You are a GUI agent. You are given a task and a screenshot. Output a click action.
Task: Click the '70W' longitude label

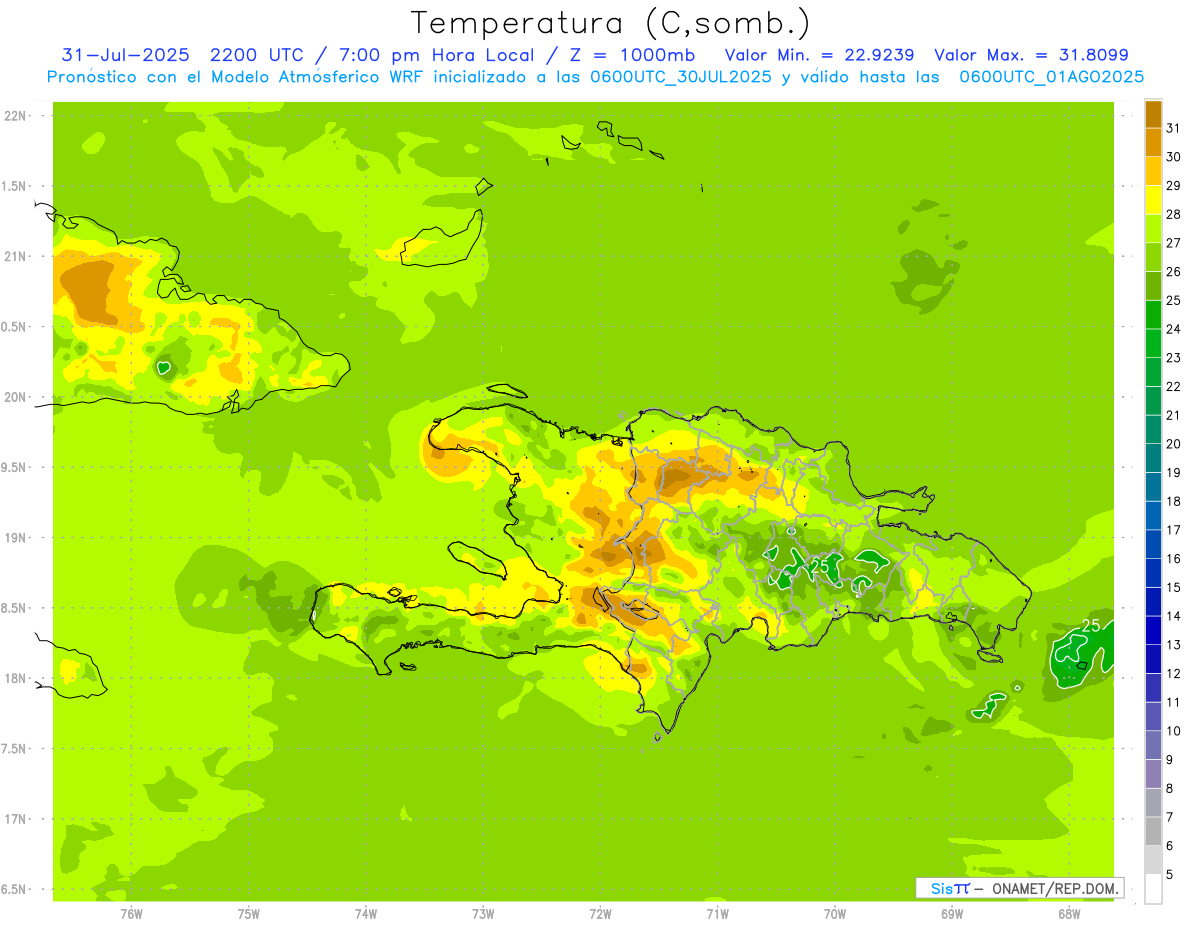(835, 913)
